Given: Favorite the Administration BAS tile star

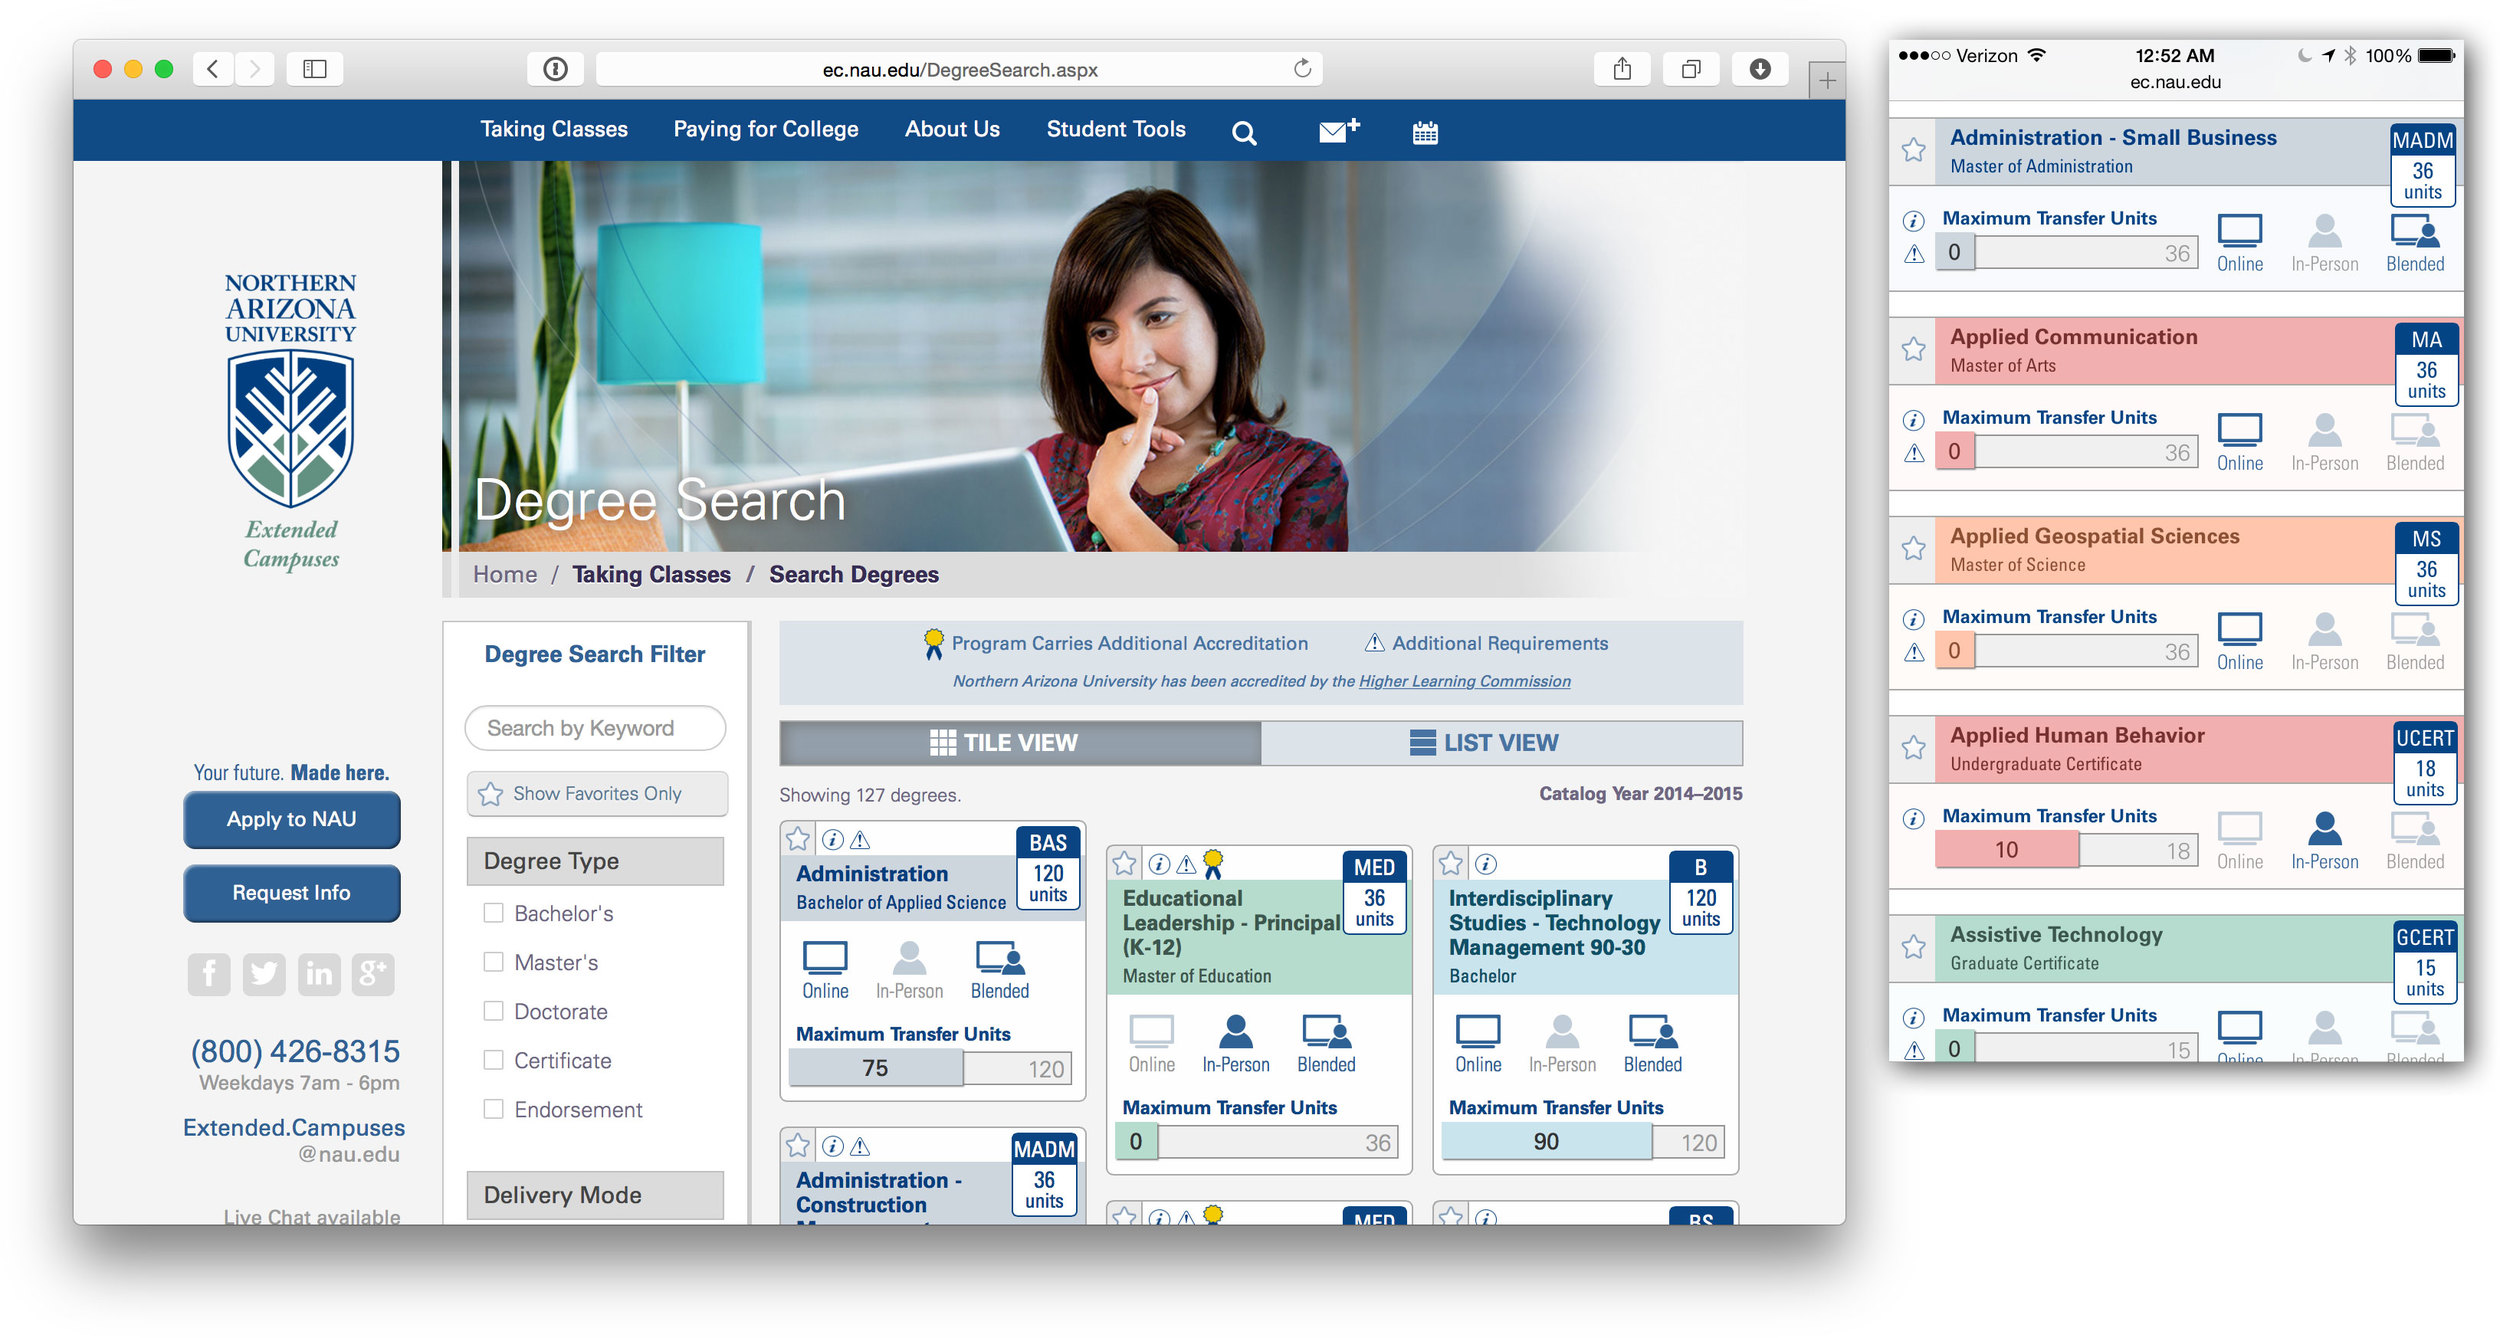Looking at the screenshot, I should tap(798, 838).
